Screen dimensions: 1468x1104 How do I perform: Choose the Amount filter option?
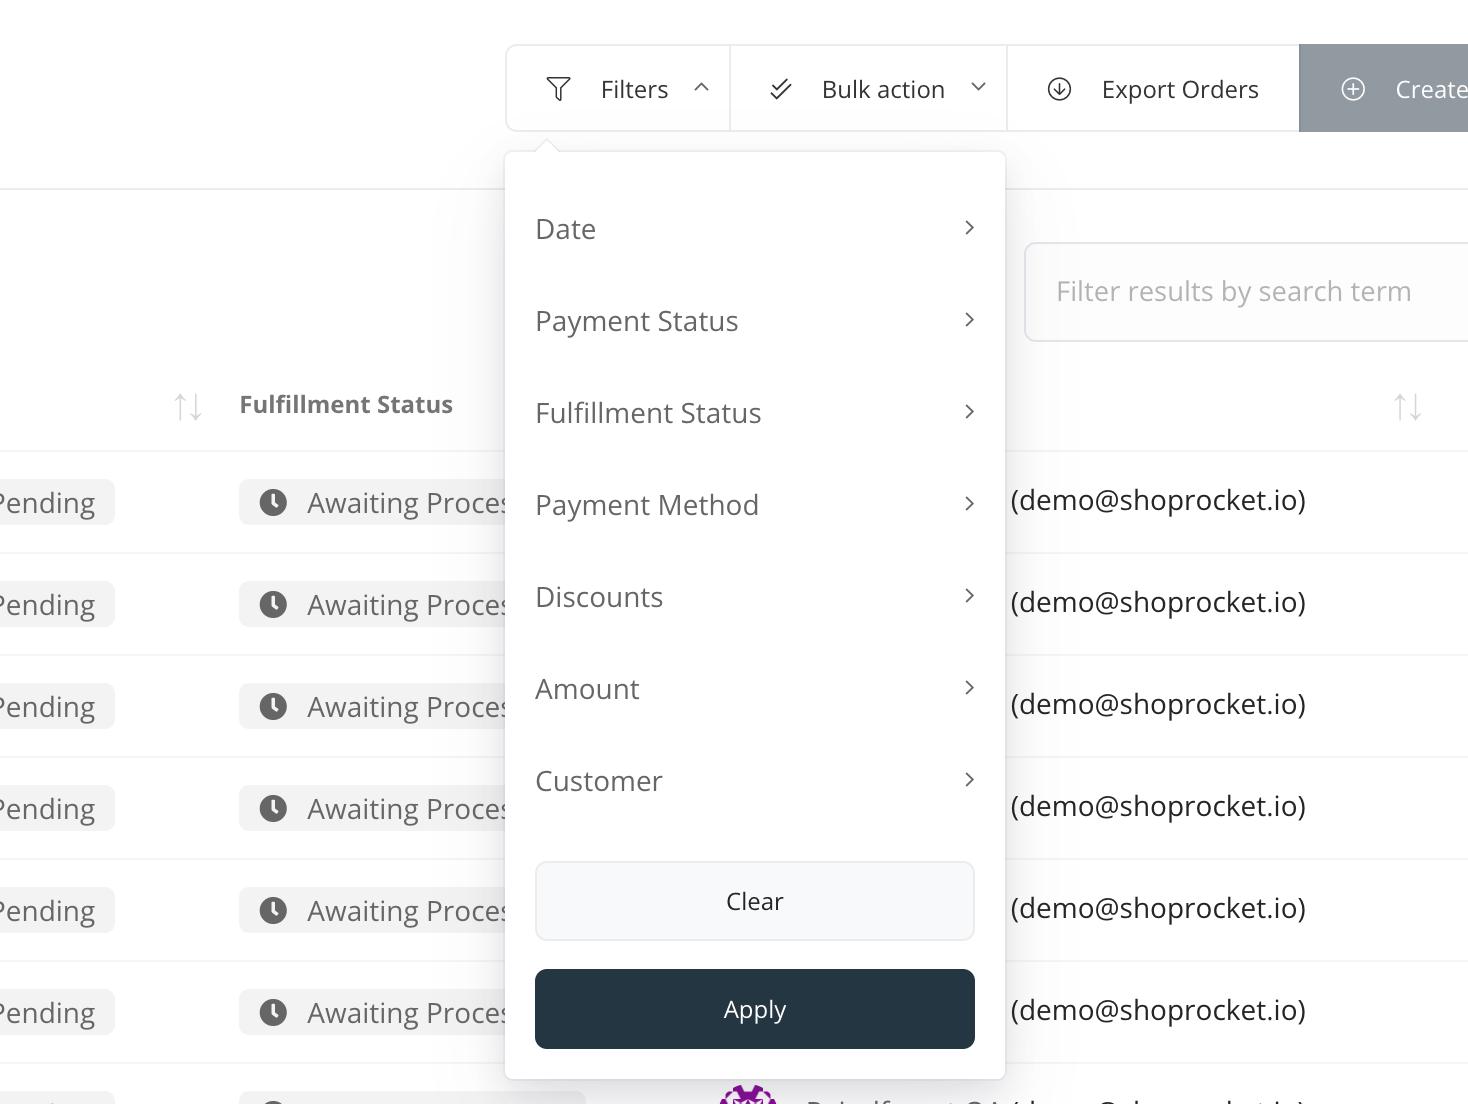pyautogui.click(x=755, y=689)
